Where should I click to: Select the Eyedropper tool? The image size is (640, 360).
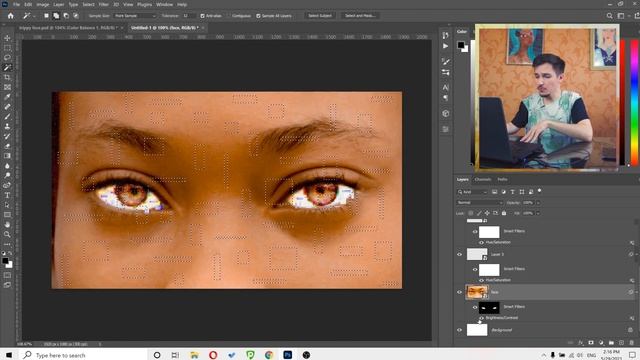[x=7, y=97]
